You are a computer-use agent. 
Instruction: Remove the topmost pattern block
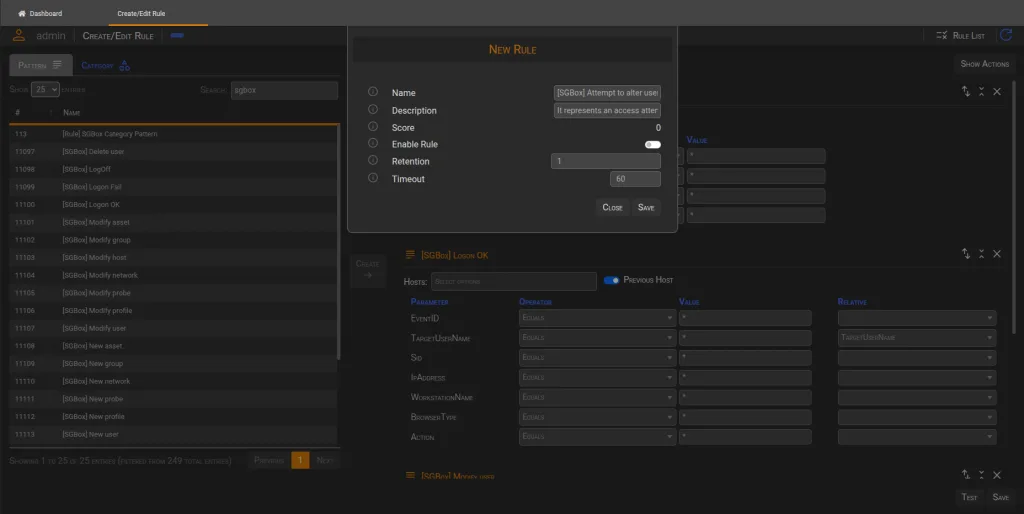(x=997, y=91)
